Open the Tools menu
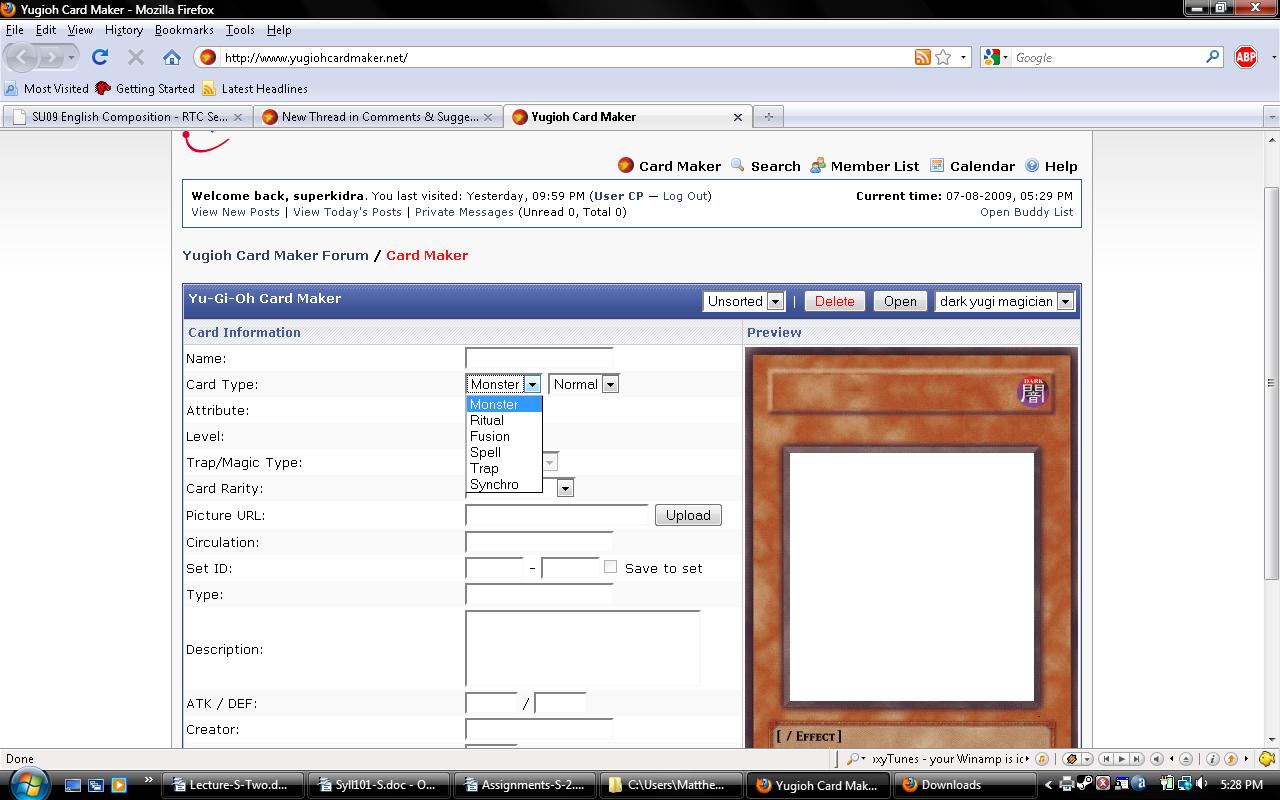This screenshot has height=800, width=1280. click(x=240, y=30)
